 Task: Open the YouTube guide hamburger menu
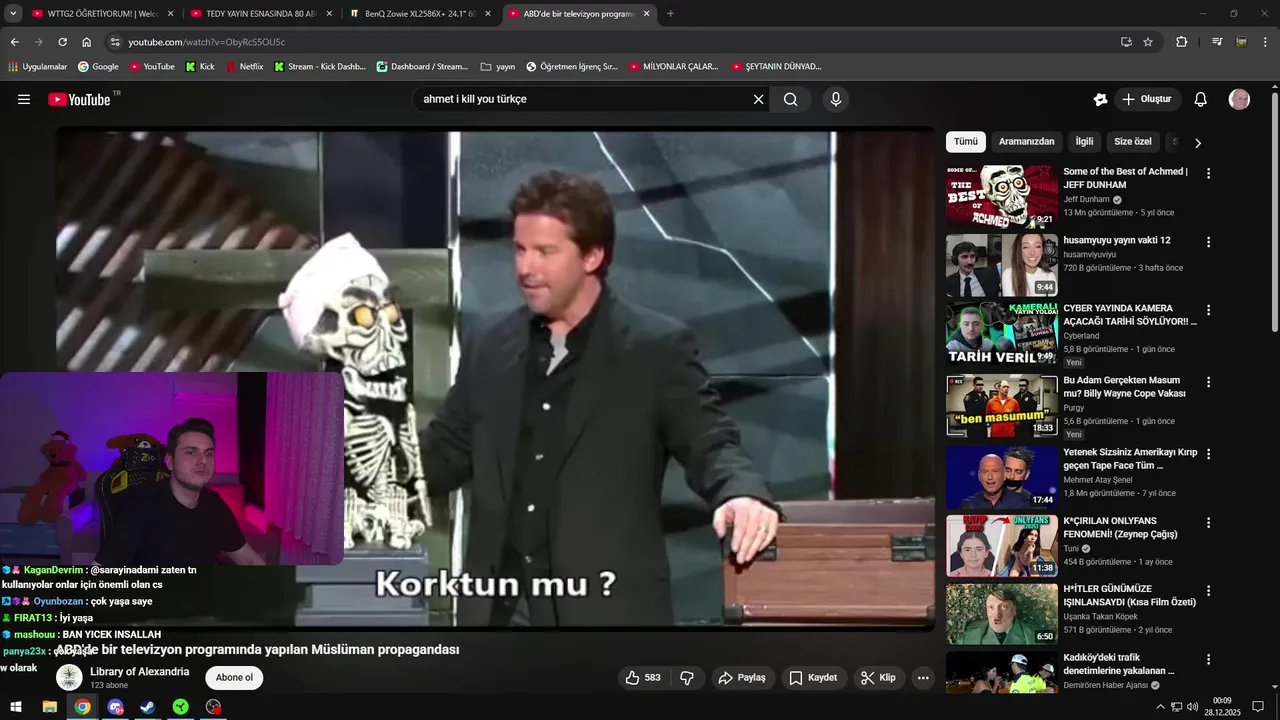(24, 99)
